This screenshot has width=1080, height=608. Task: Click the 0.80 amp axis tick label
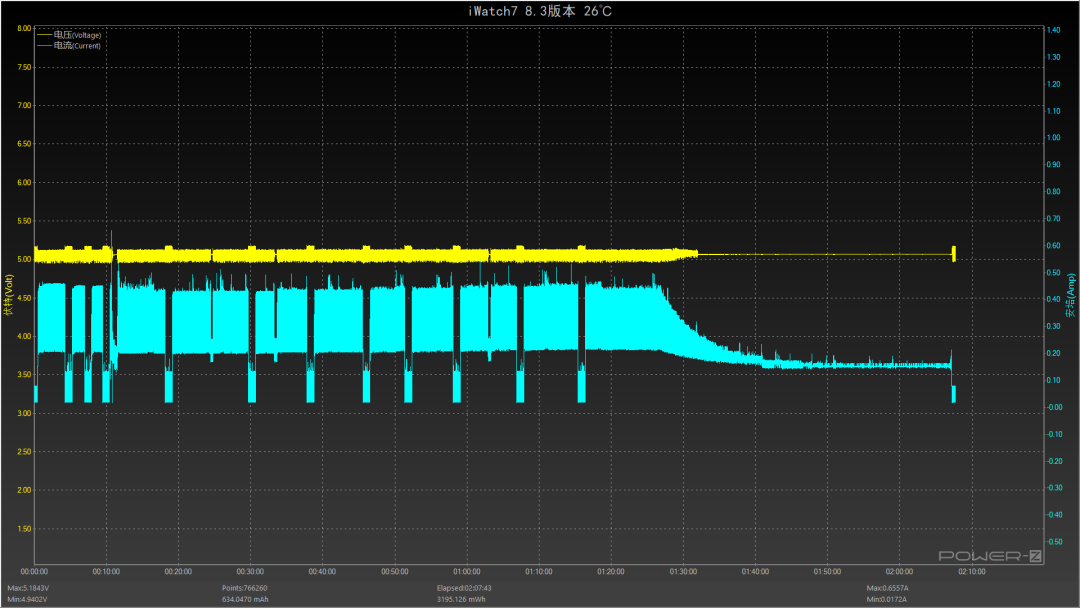coord(1054,191)
